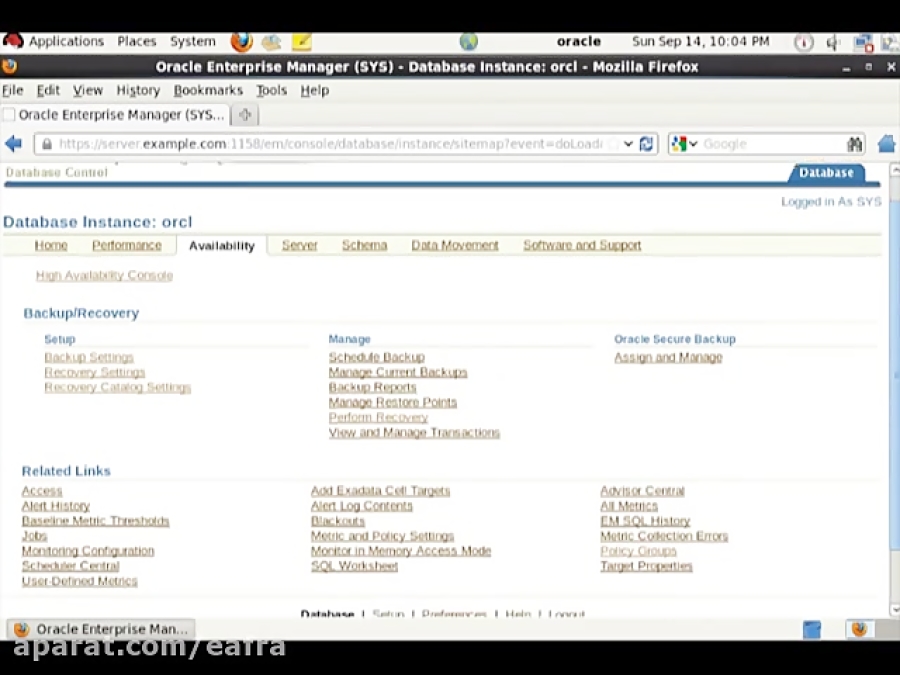Click the padlock icon in the address bar
The image size is (900, 675).
48,143
